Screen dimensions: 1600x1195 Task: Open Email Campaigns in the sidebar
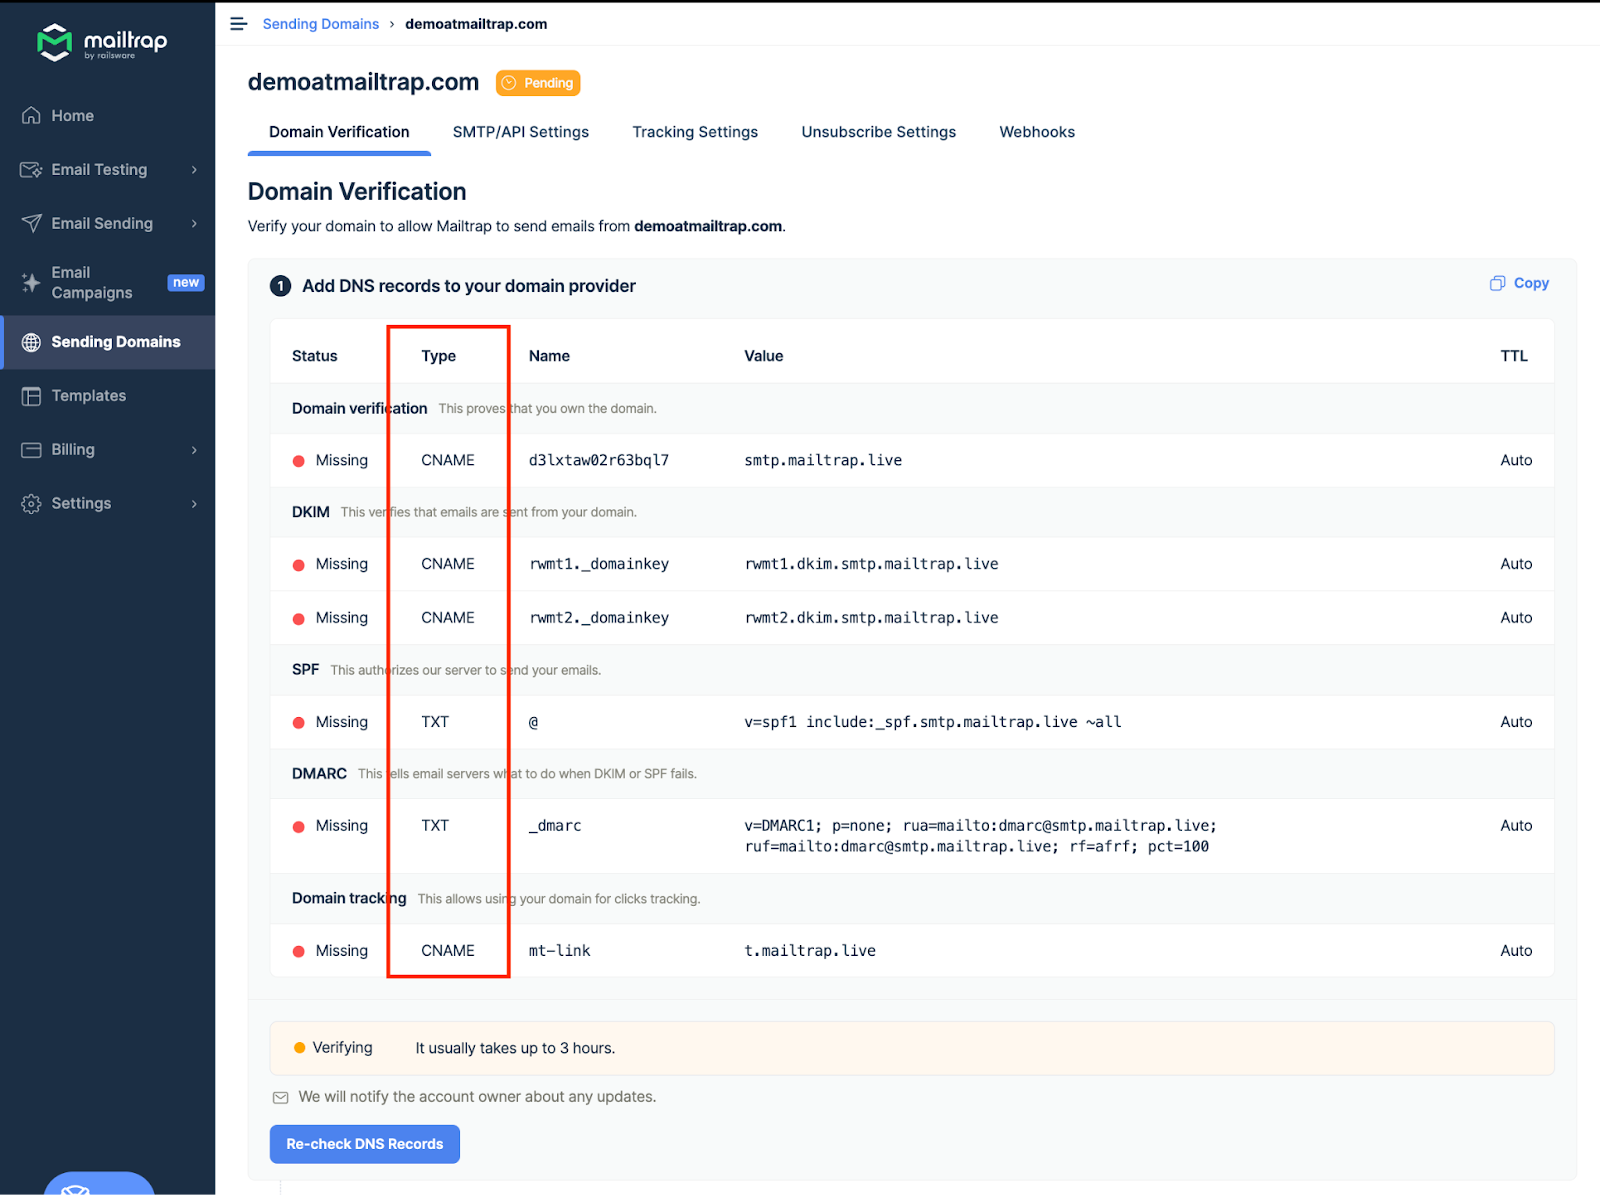pos(108,283)
